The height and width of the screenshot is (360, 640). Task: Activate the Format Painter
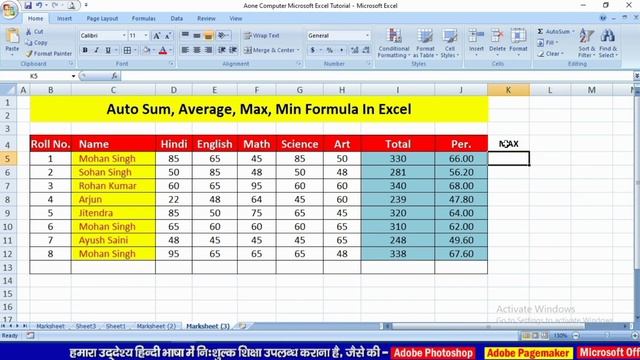48,53
